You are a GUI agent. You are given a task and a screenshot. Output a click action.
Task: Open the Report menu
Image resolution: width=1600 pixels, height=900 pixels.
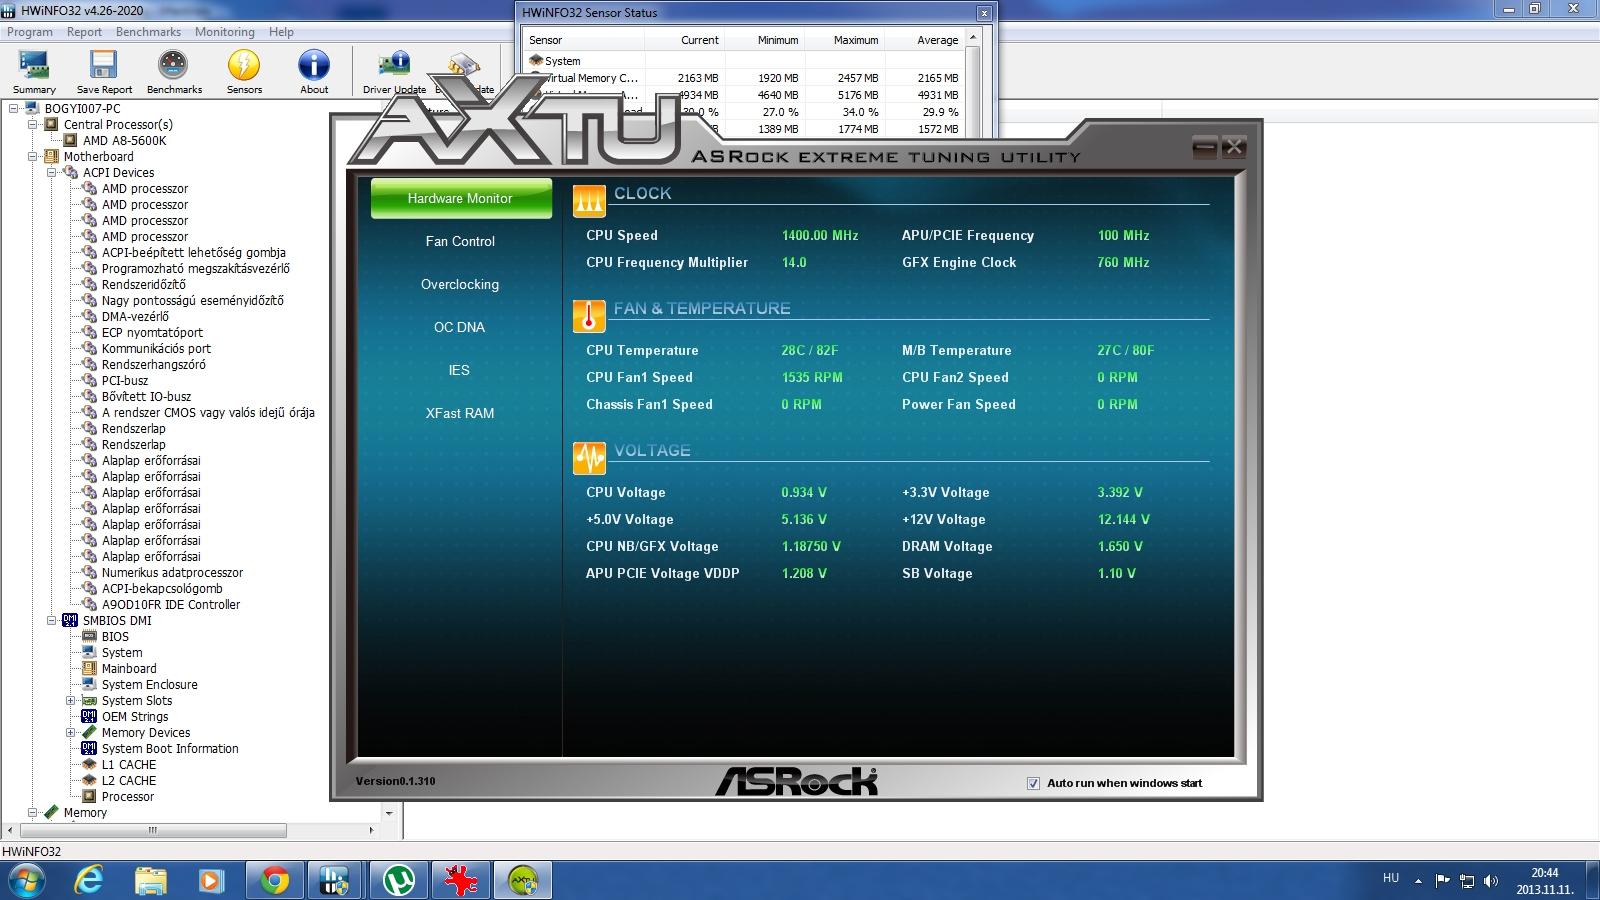[x=84, y=32]
